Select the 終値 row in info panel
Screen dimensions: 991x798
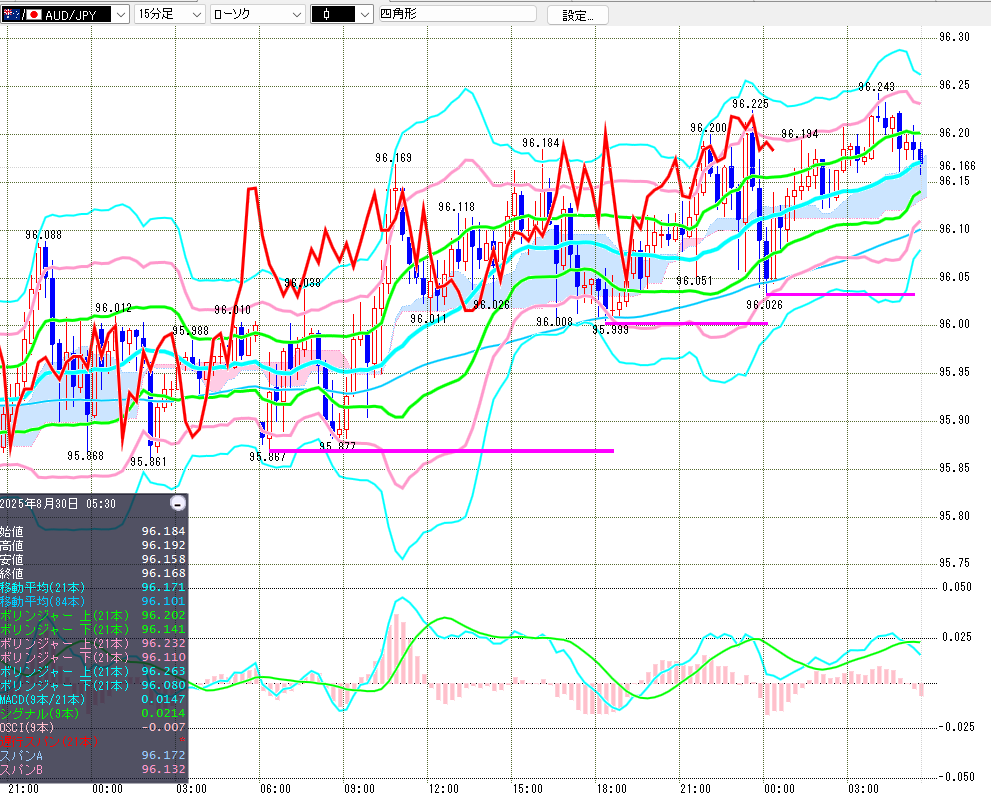pyautogui.click(x=94, y=573)
